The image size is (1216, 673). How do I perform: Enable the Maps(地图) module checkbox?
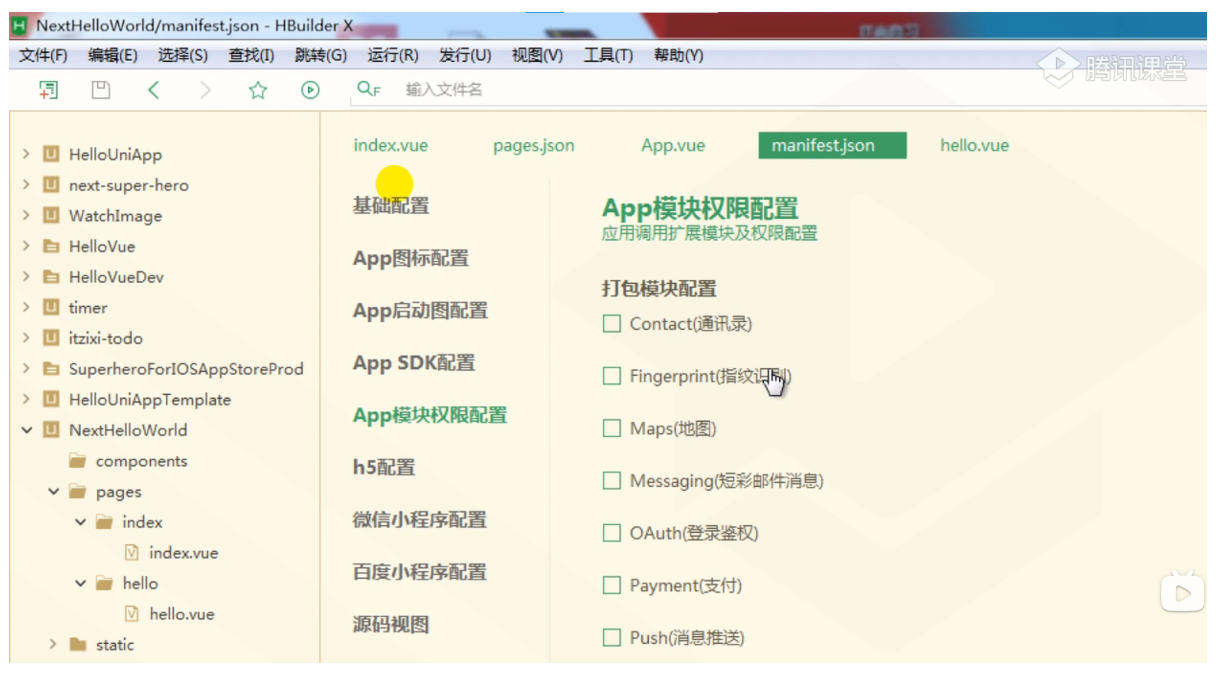(612, 429)
